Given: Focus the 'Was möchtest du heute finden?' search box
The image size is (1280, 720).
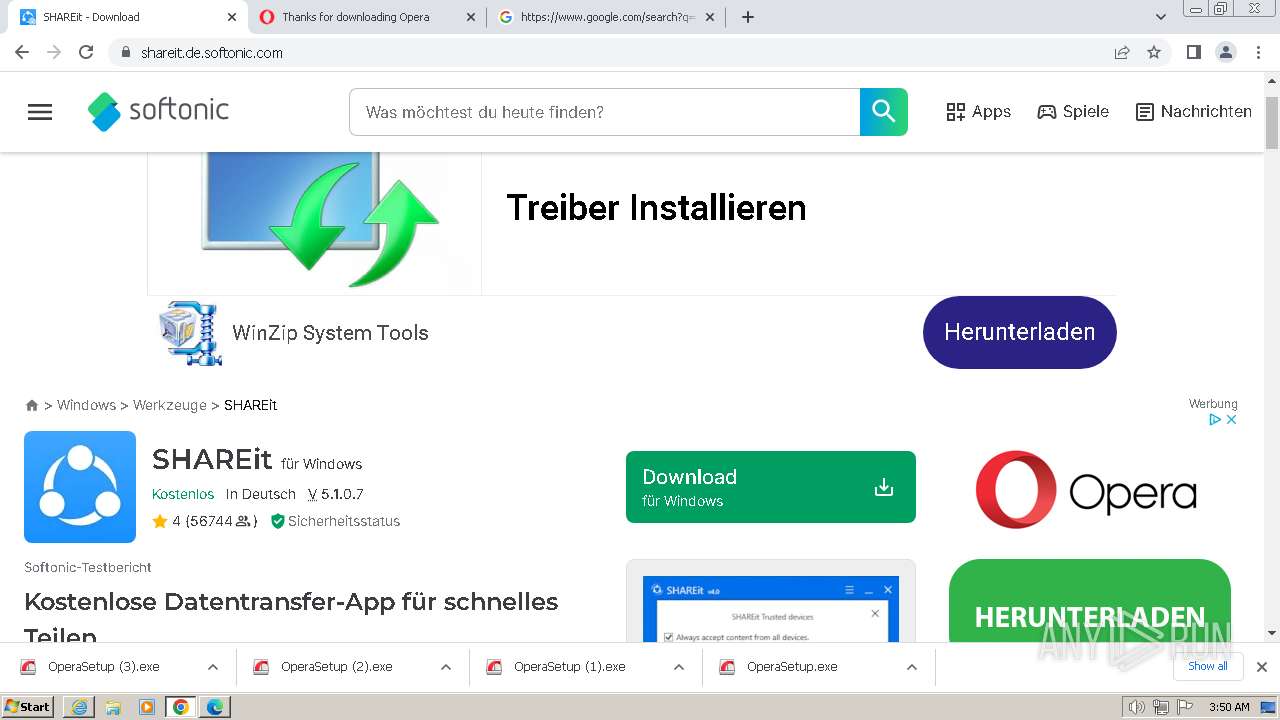Looking at the screenshot, I should [x=604, y=112].
